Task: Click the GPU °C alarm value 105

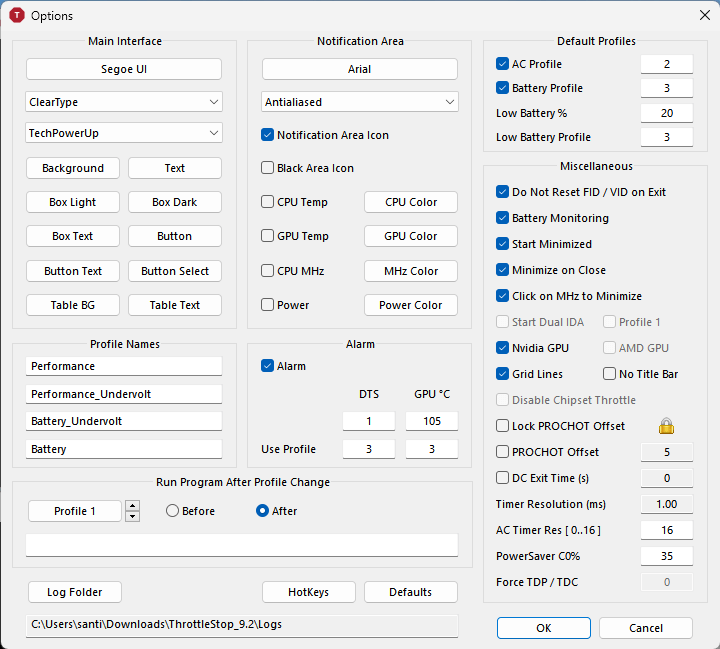Action: point(432,421)
